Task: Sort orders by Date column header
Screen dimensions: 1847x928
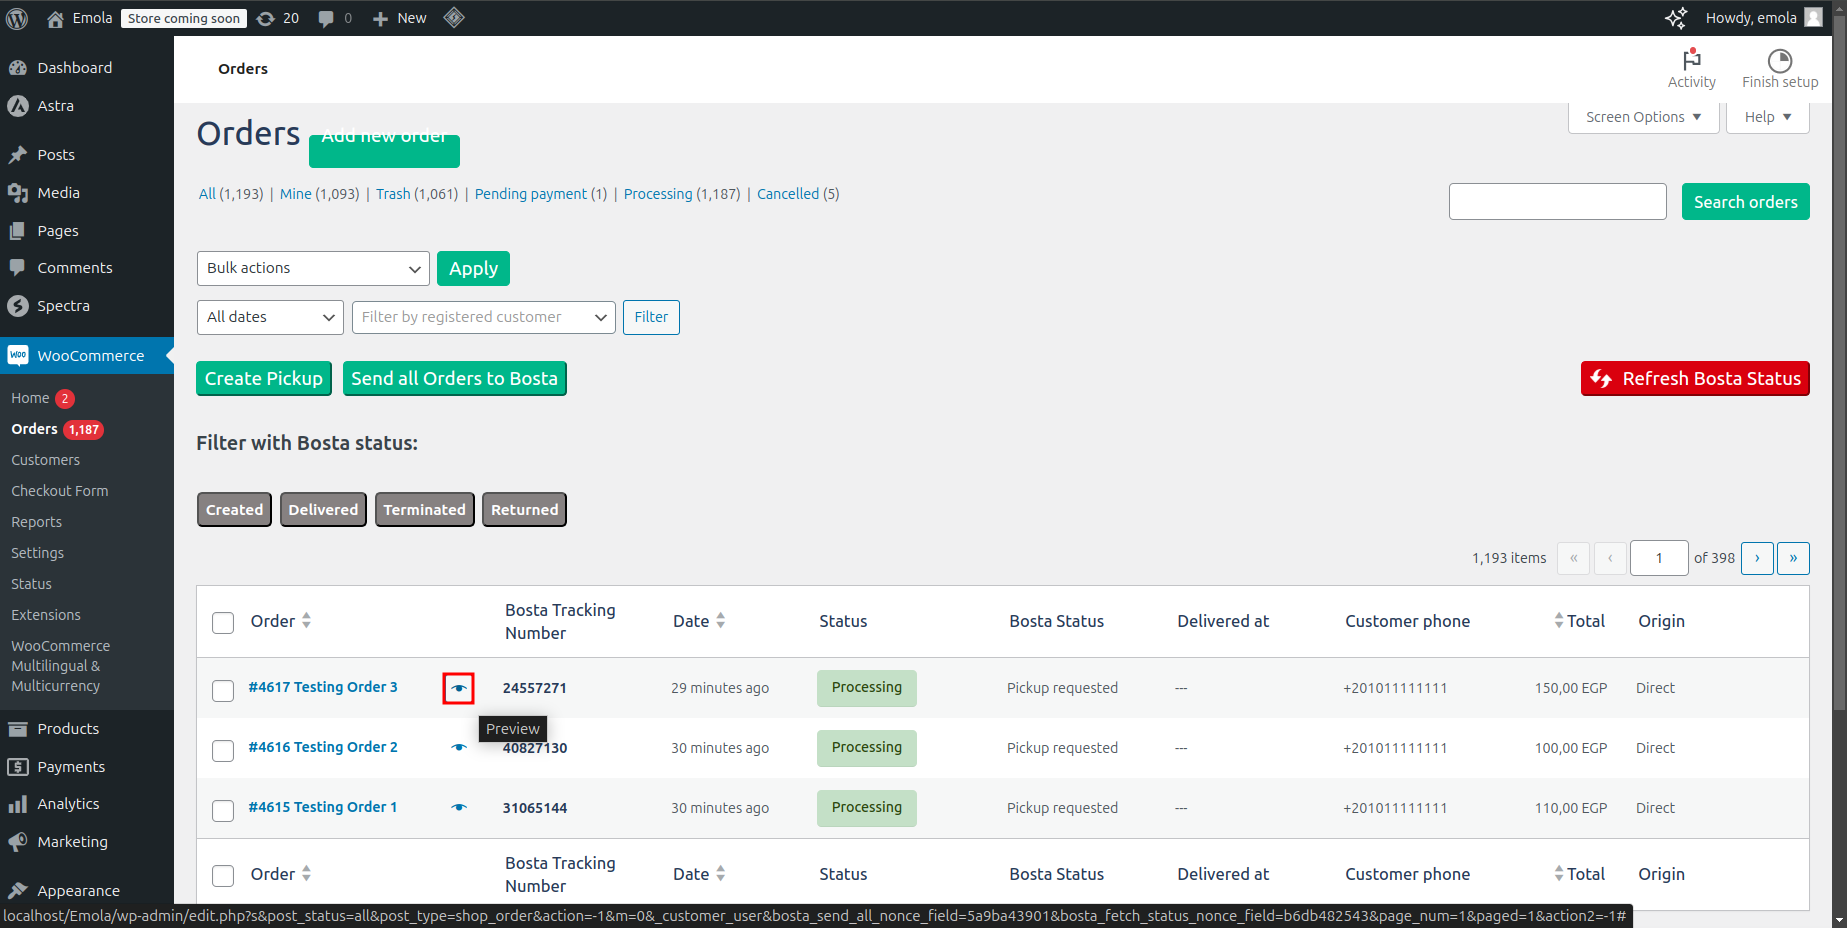Action: click(x=699, y=621)
